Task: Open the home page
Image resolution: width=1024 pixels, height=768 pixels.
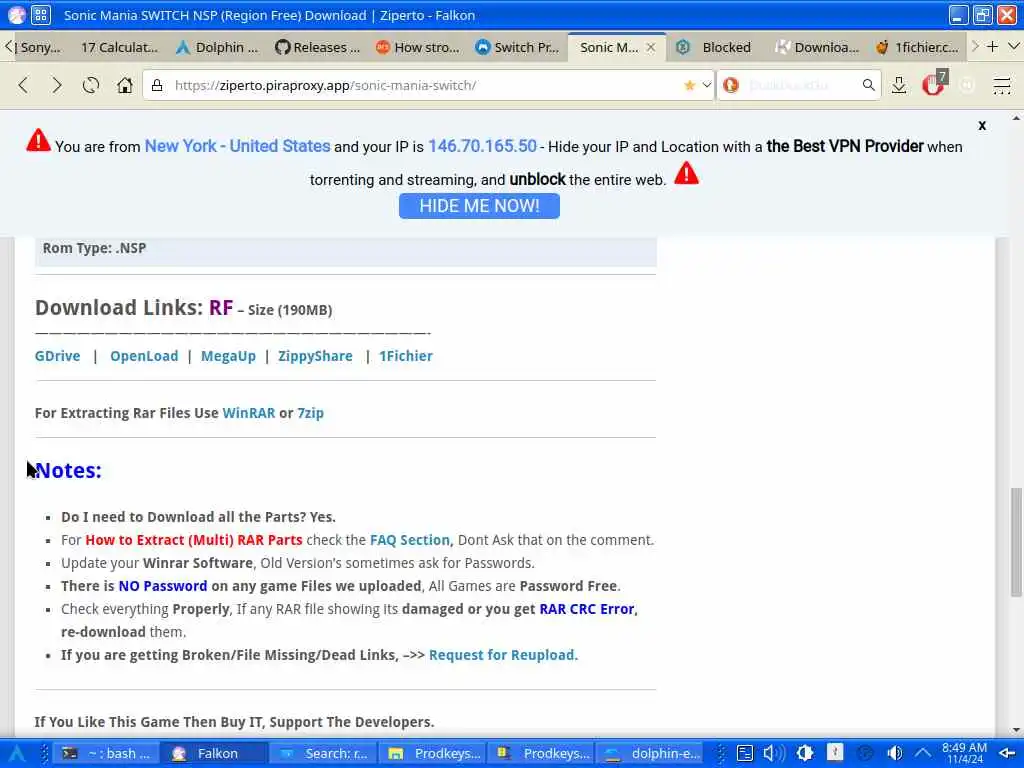Action: (x=124, y=85)
